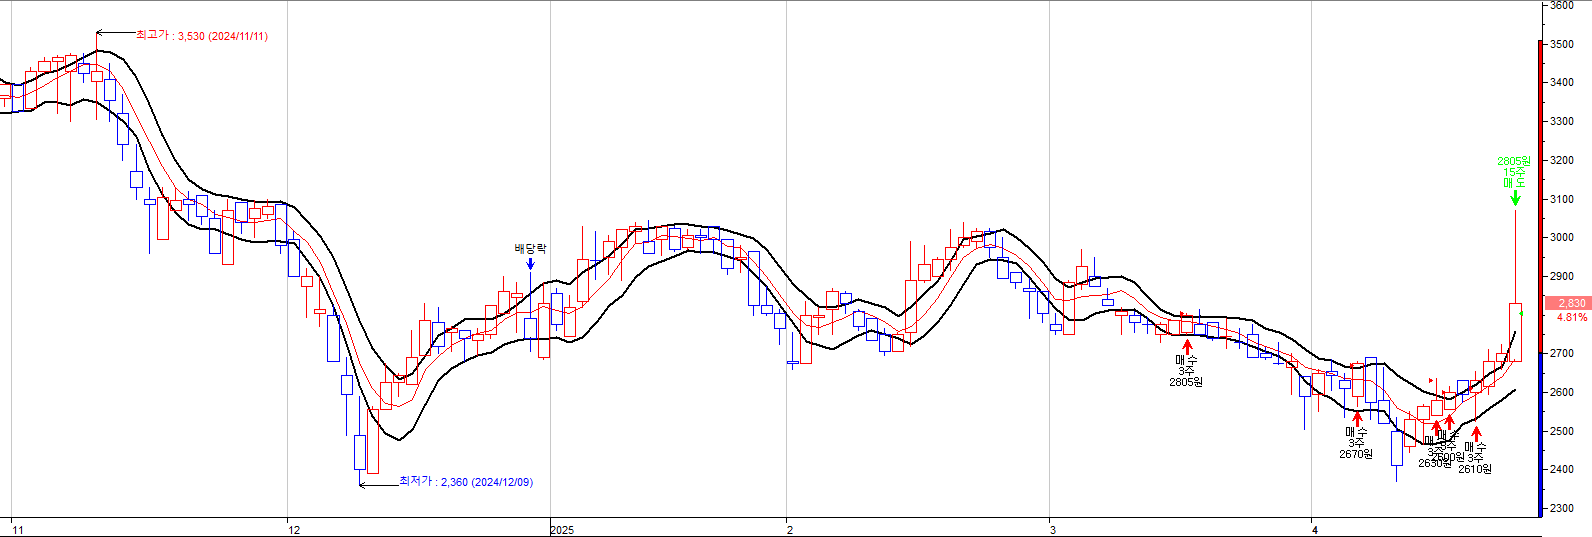Click the red and blue vertical range bar
The width and height of the screenshot is (1592, 537).
pyautogui.click(x=1540, y=278)
